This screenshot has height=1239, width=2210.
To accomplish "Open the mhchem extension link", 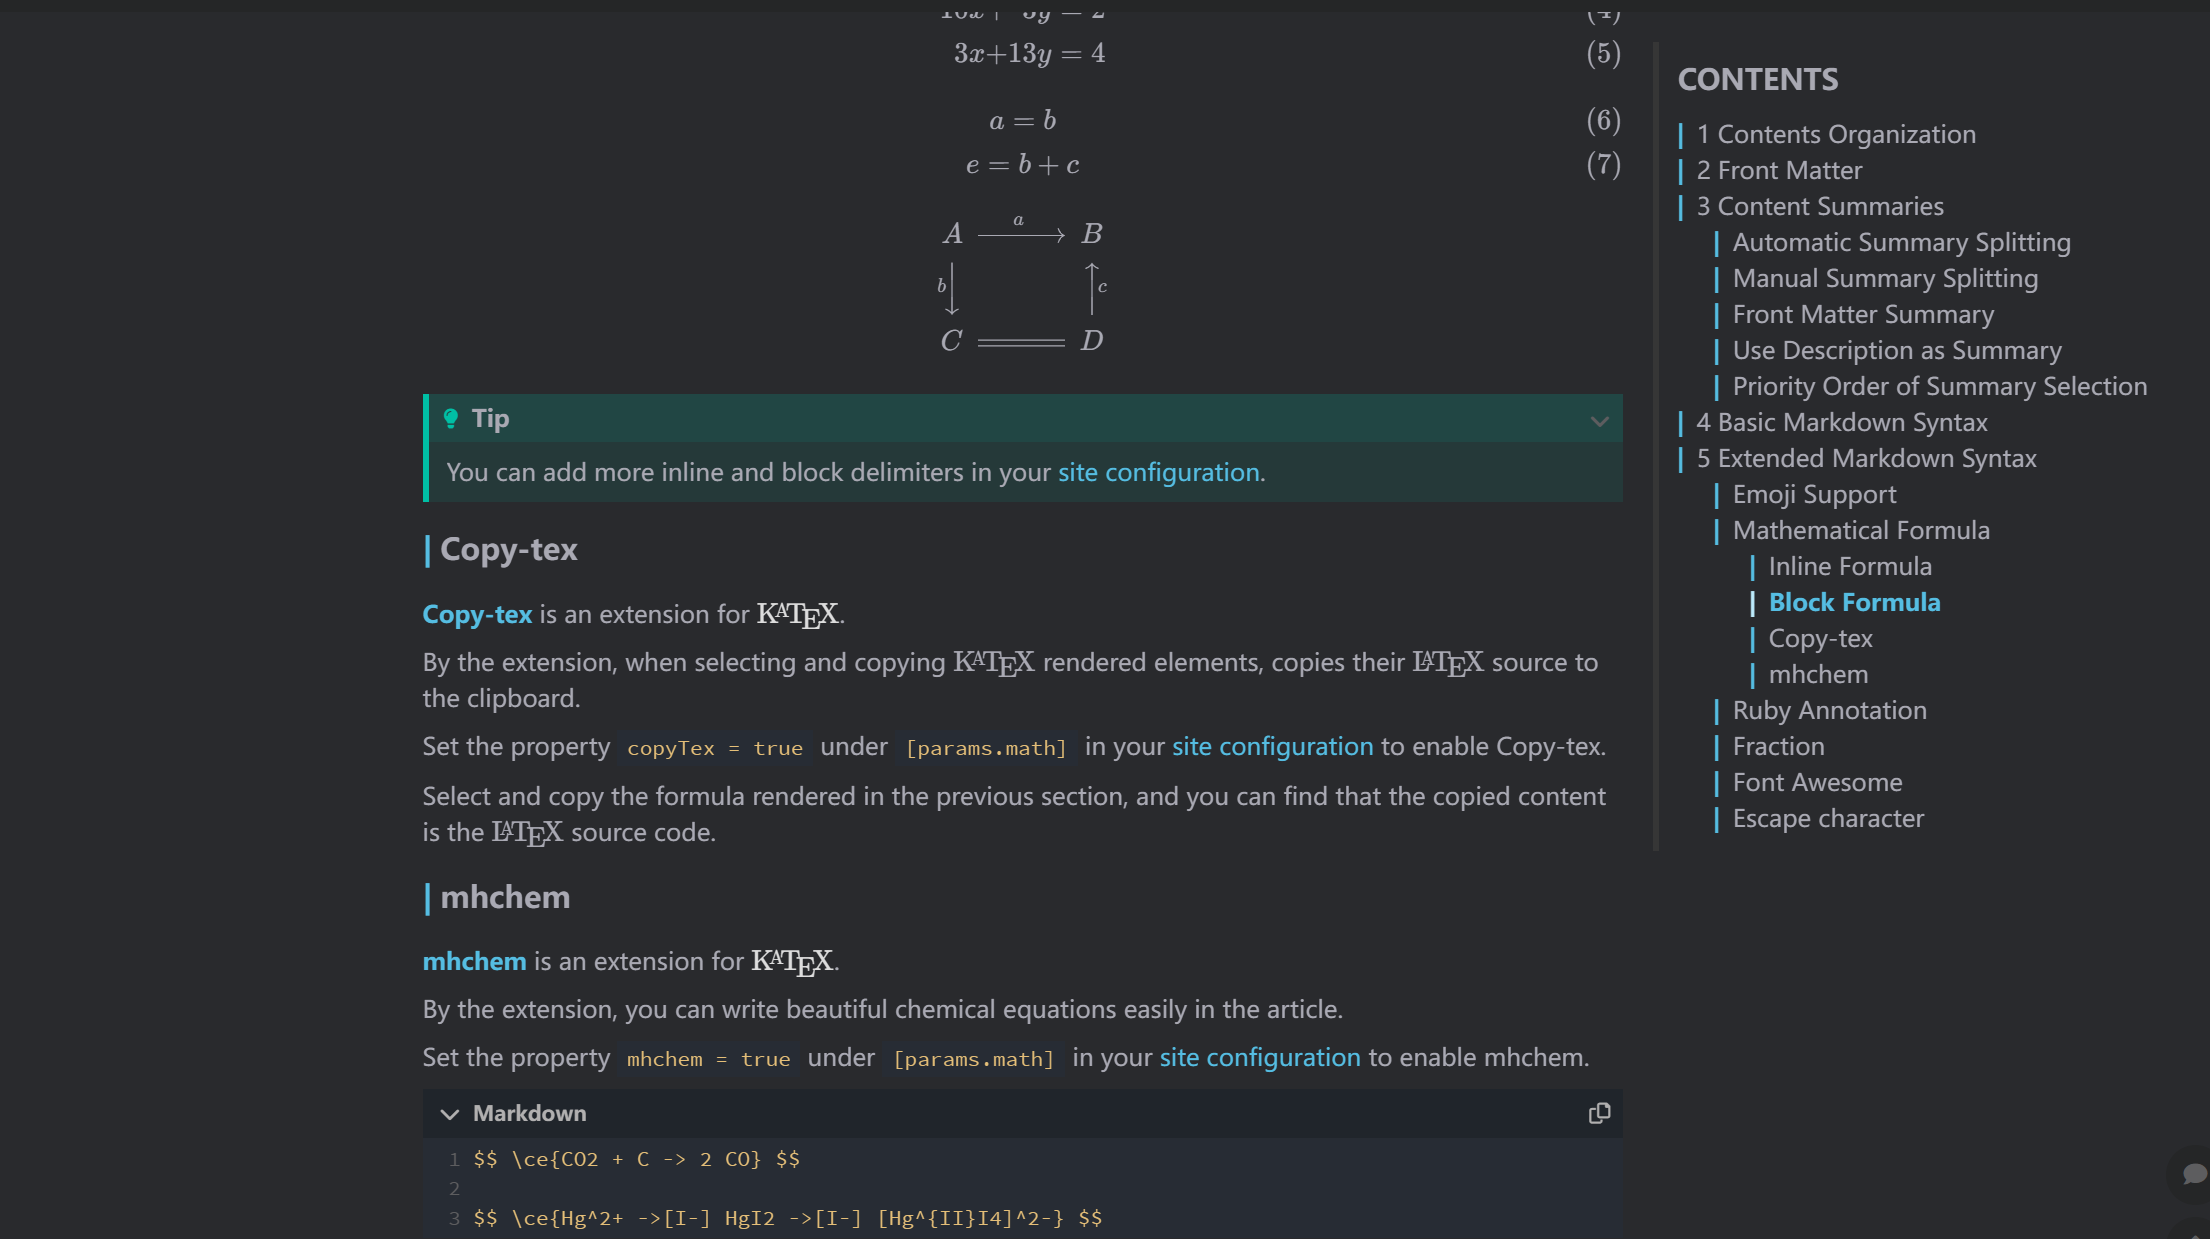I will pos(474,961).
